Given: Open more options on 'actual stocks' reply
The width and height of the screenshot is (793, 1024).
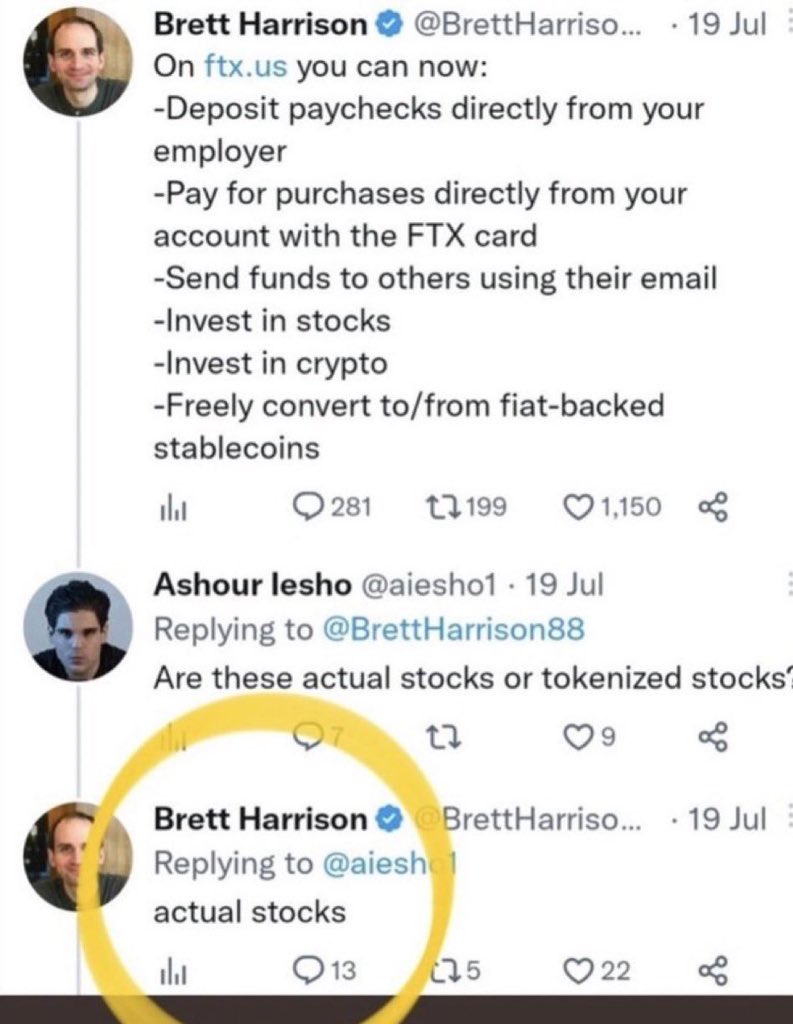Looking at the screenshot, I should pos(784,820).
